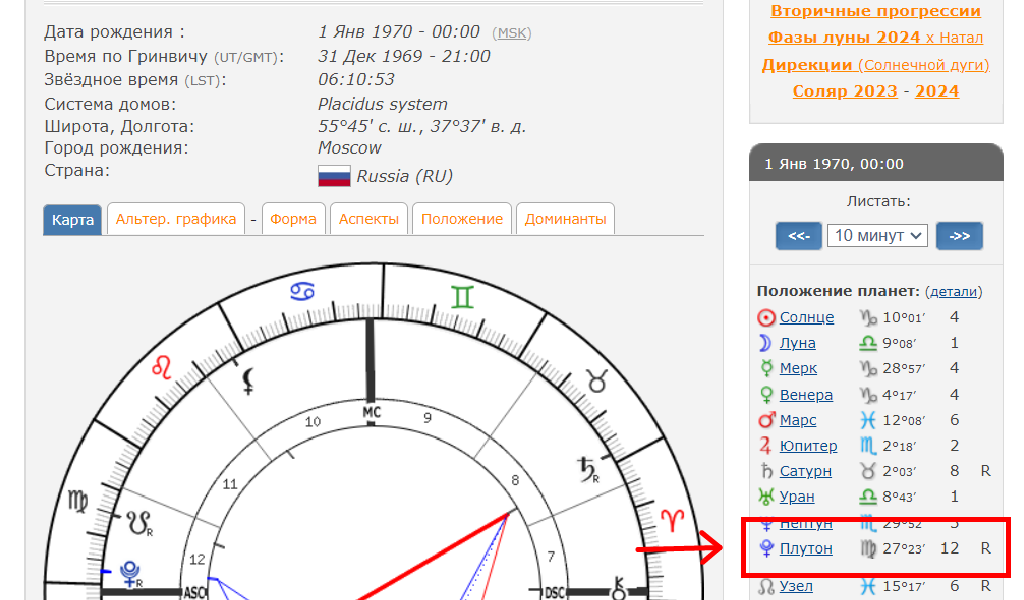
Task: Click the Saturn symbol icon beside Сатурн
Action: click(x=767, y=471)
